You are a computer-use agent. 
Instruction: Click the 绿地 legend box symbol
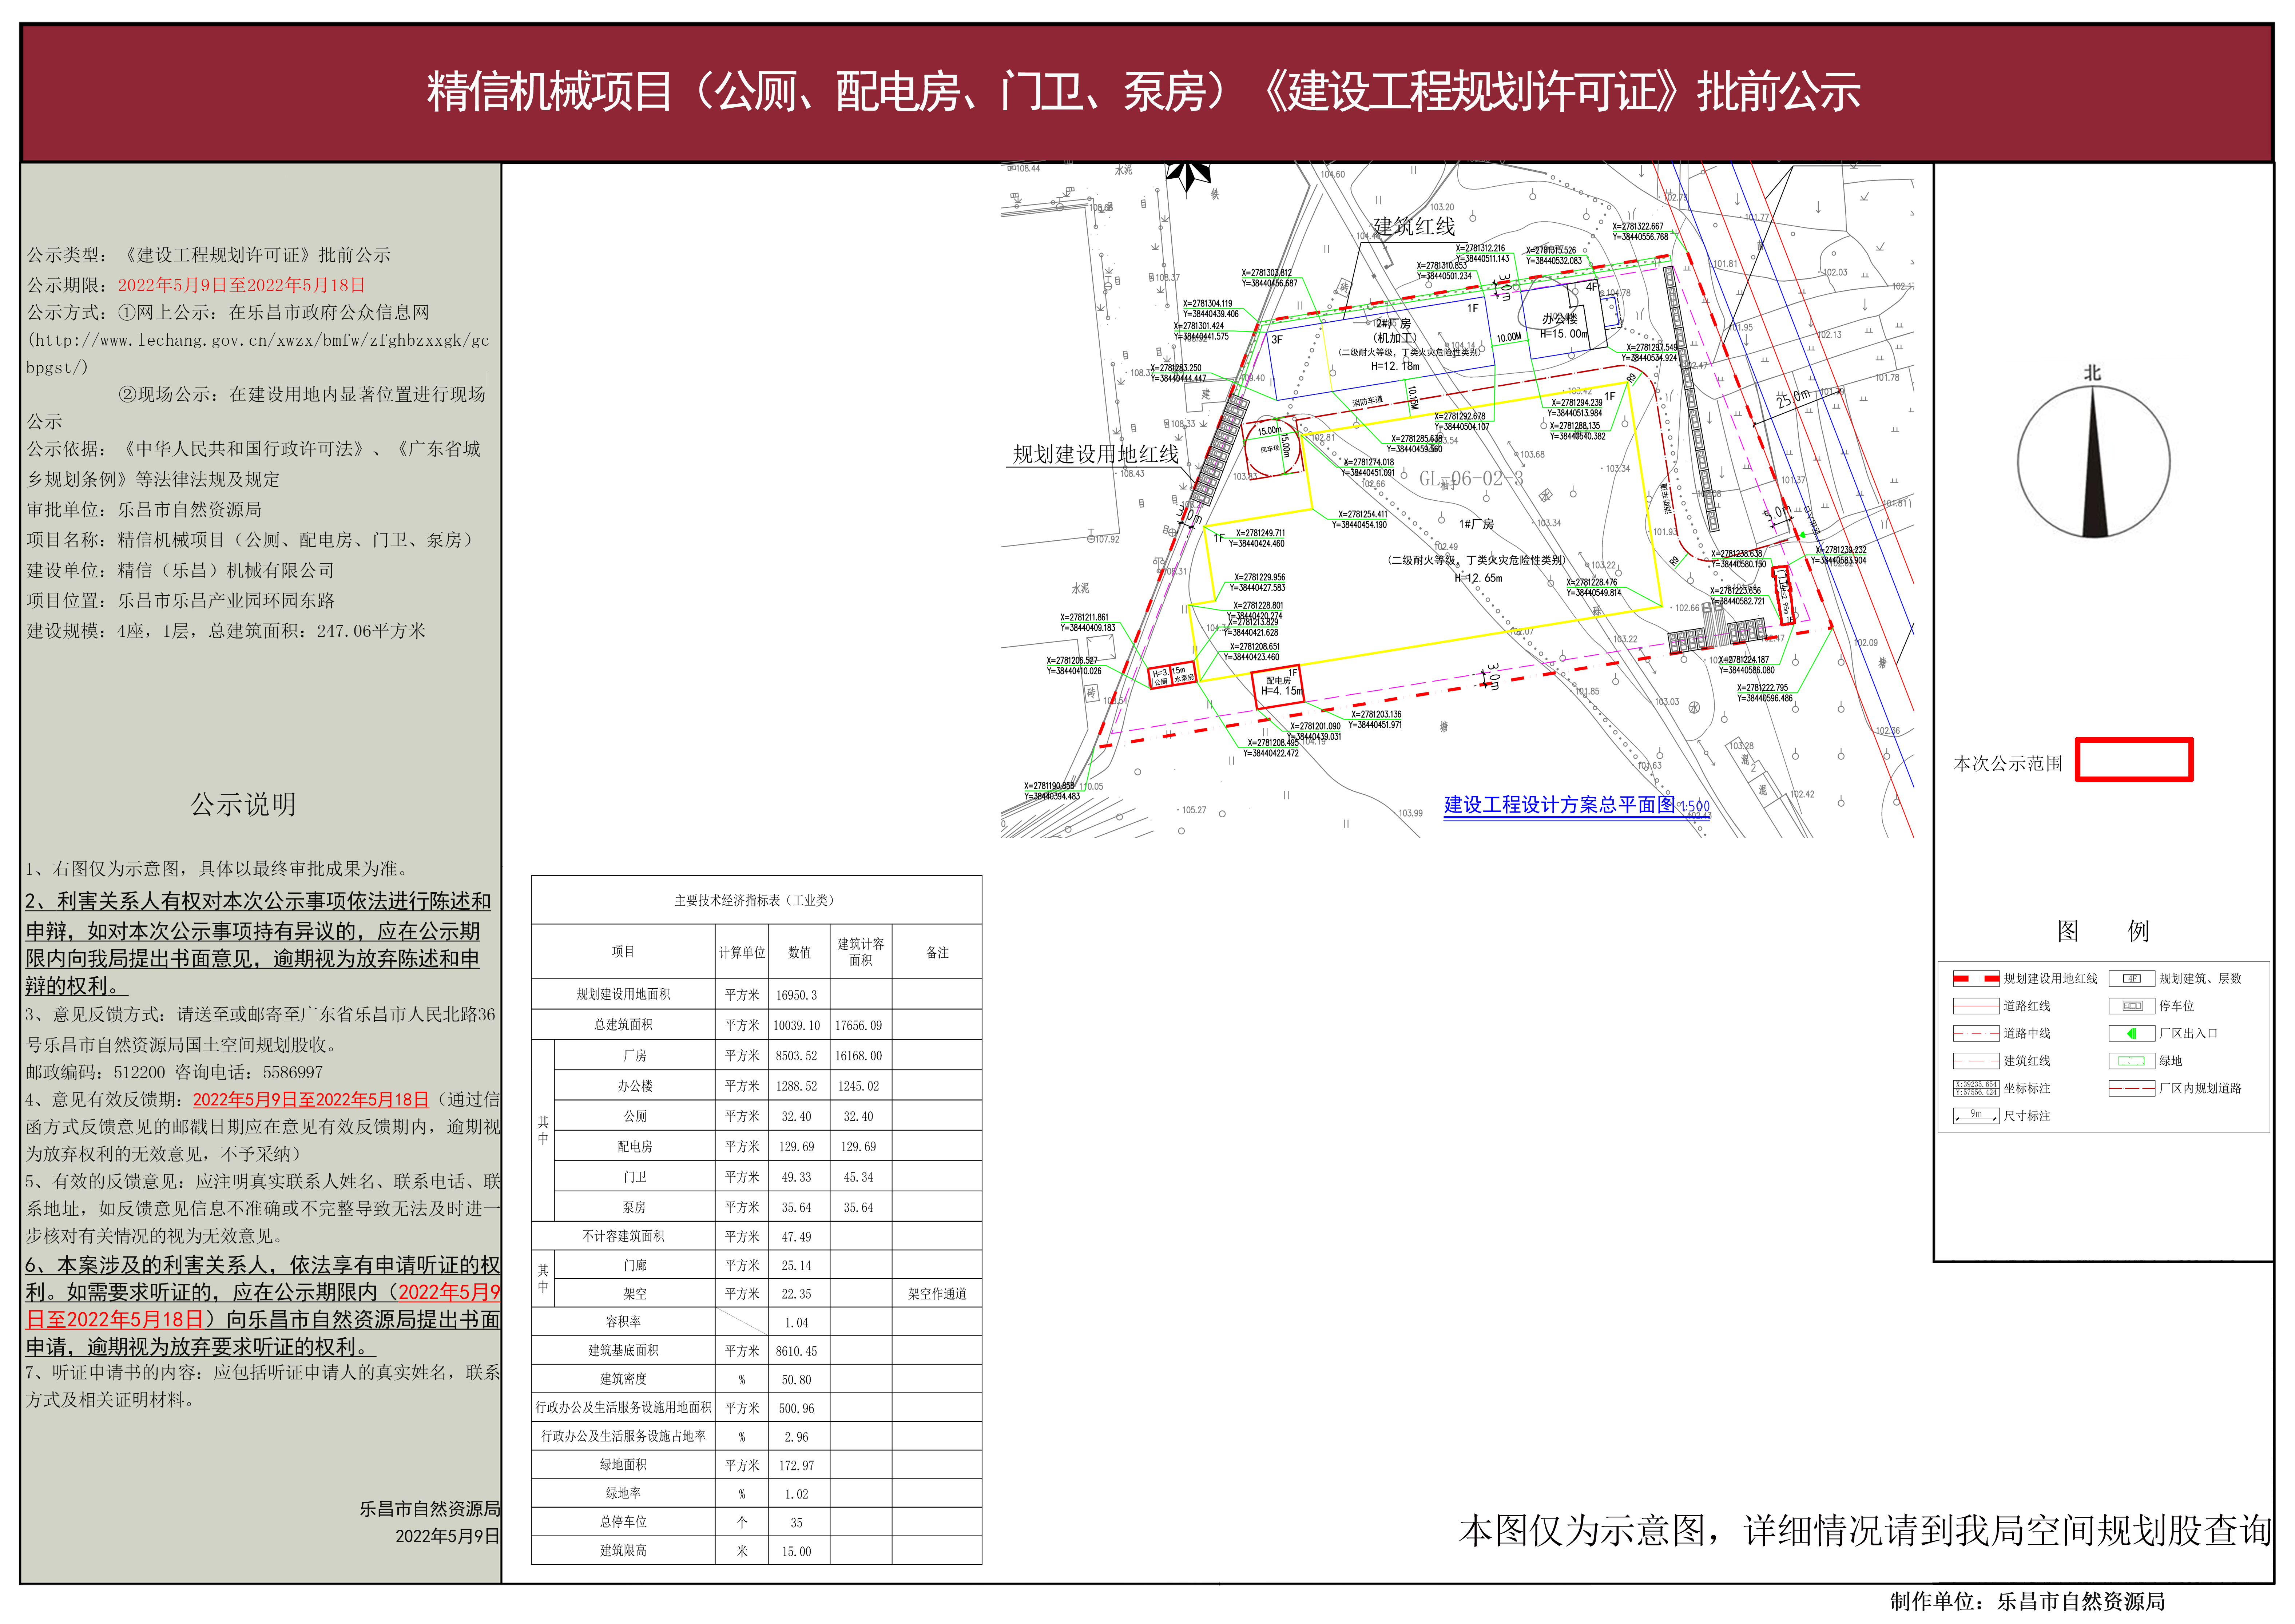(2132, 1061)
